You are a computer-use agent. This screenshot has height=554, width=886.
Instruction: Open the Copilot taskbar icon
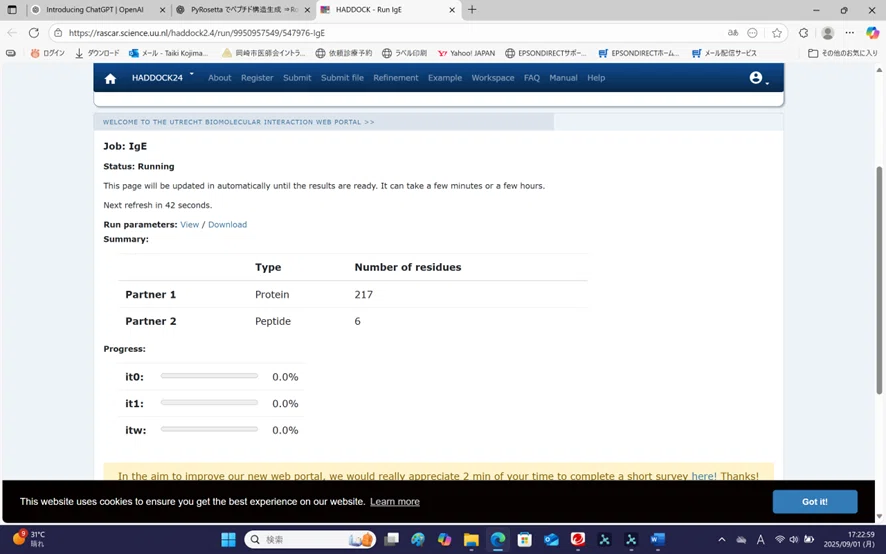445,539
